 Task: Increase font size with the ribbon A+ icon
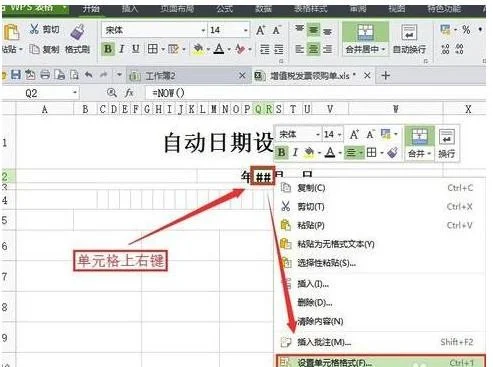point(260,30)
